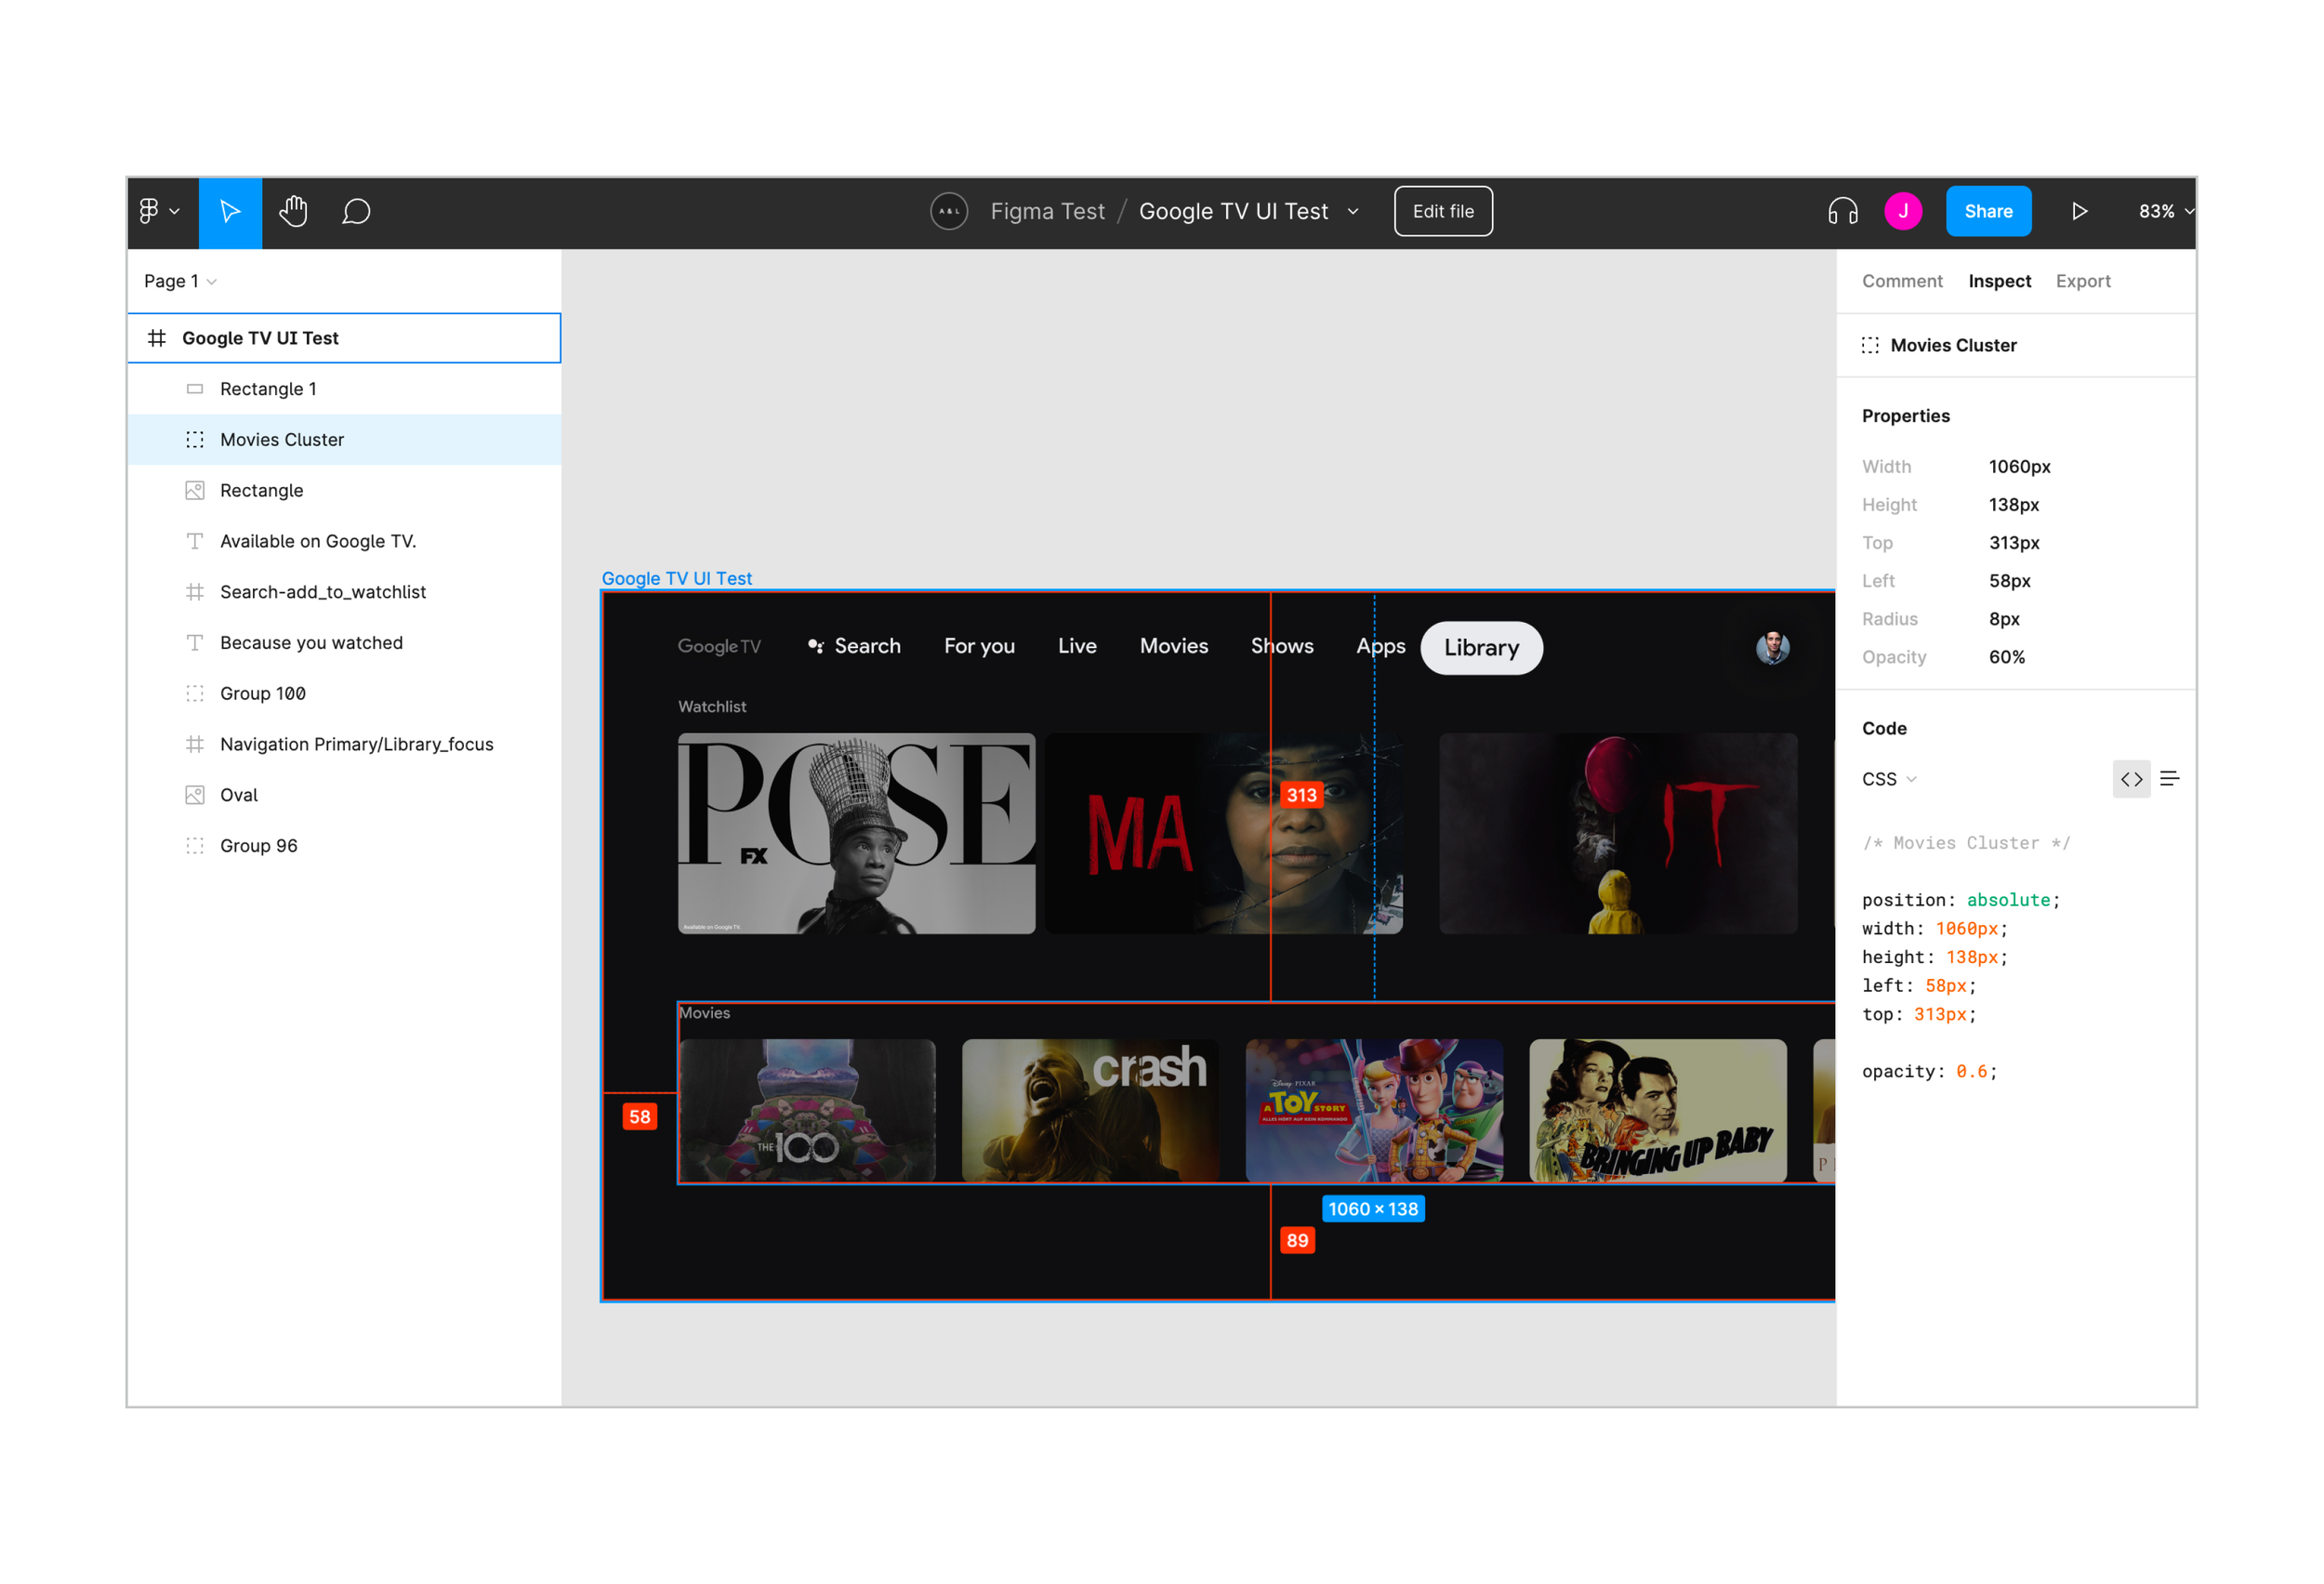Click the frame icon beside Google TV UI Test layer
The width and height of the screenshot is (2324, 1584).
157,338
